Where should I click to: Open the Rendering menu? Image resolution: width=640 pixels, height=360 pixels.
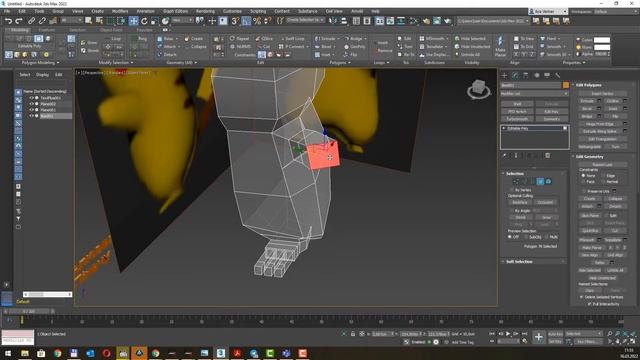[x=205, y=11]
